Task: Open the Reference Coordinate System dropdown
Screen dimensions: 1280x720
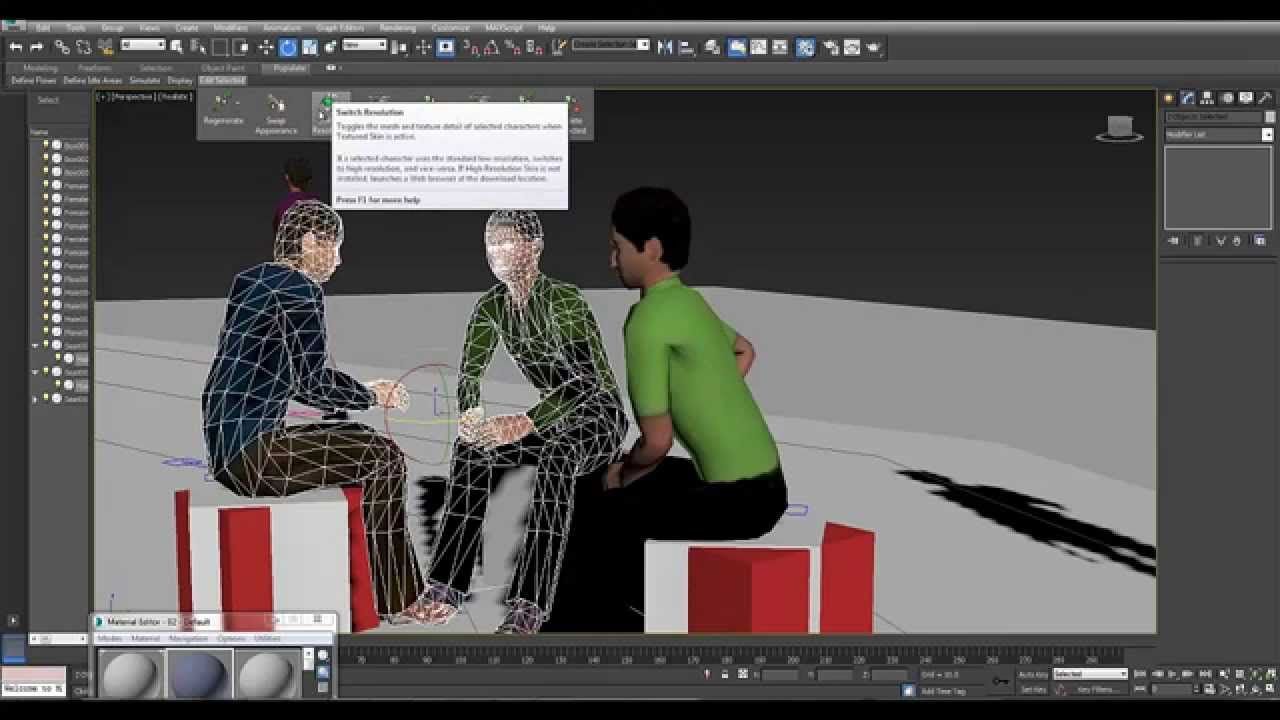Action: pyautogui.click(x=364, y=45)
